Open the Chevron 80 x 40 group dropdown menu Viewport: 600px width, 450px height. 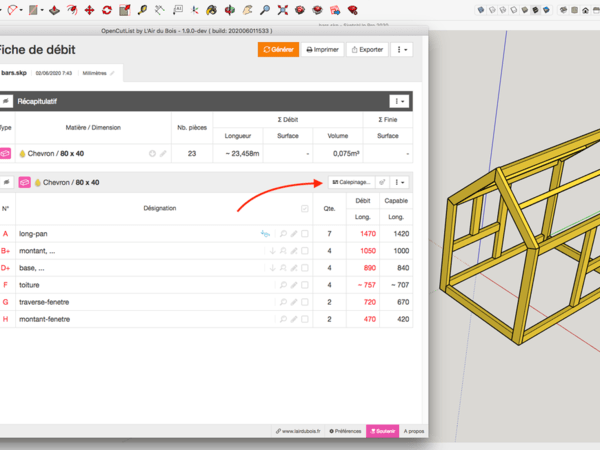click(400, 183)
